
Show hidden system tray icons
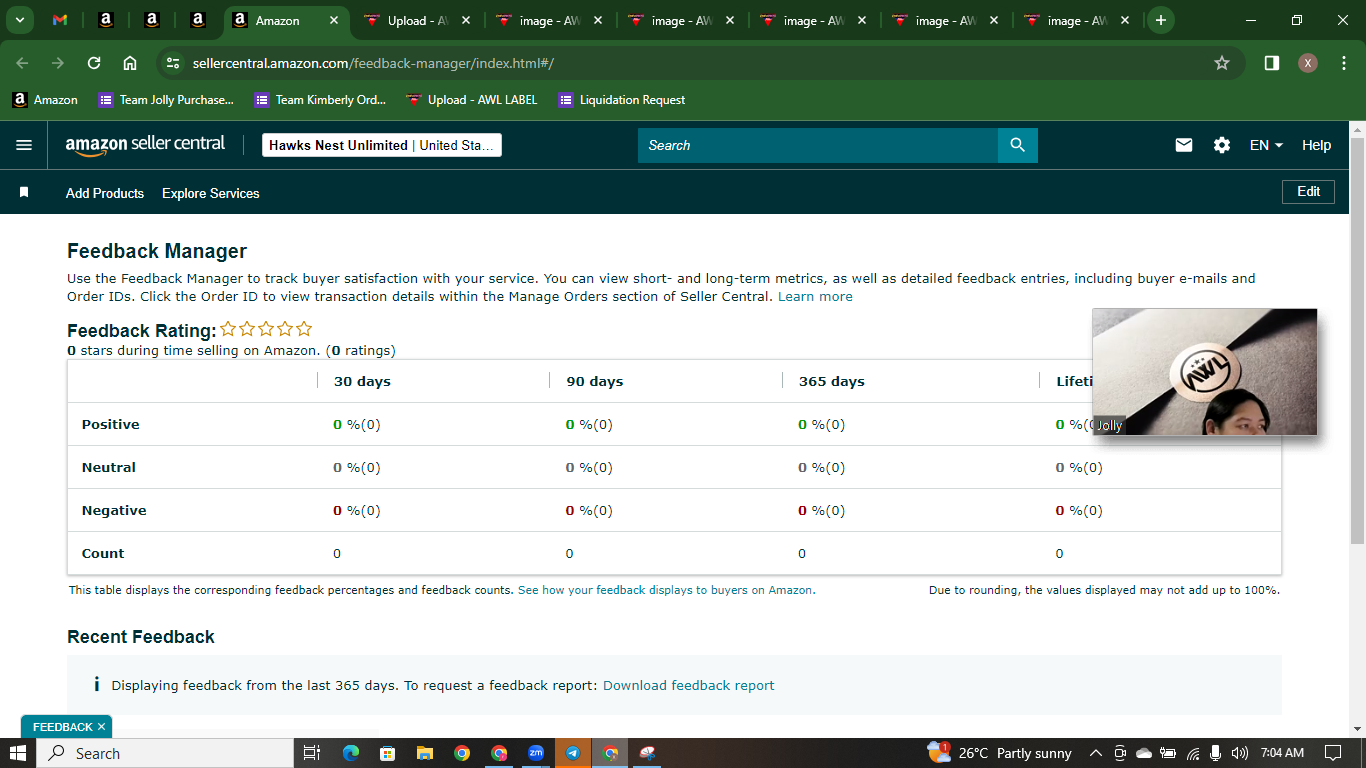pyautogui.click(x=1095, y=753)
